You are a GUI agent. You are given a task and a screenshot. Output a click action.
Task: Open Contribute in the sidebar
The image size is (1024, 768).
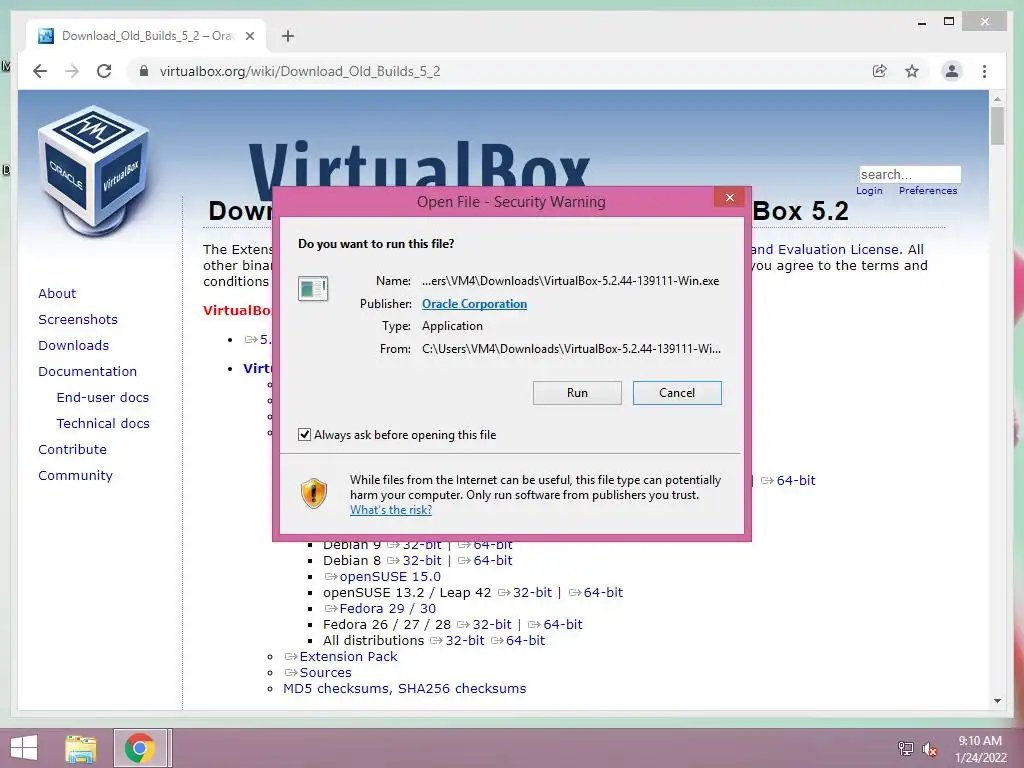[72, 449]
